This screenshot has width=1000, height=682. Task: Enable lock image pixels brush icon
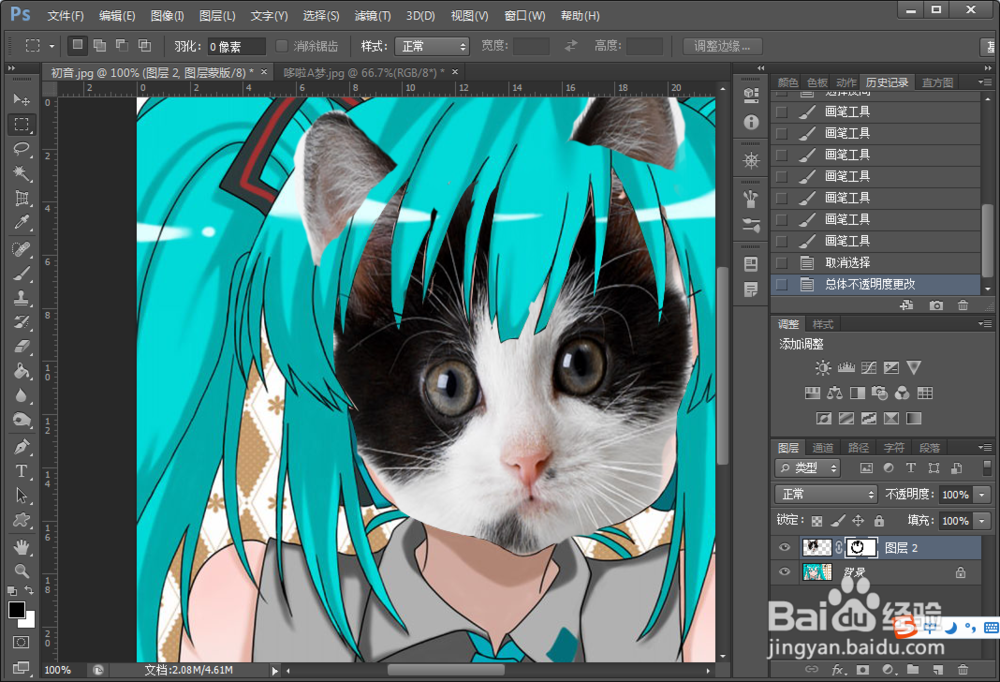tap(838, 521)
